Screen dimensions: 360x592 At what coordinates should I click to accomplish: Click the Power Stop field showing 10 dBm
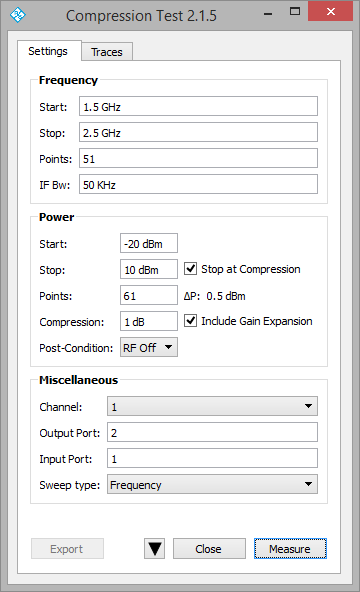point(149,269)
